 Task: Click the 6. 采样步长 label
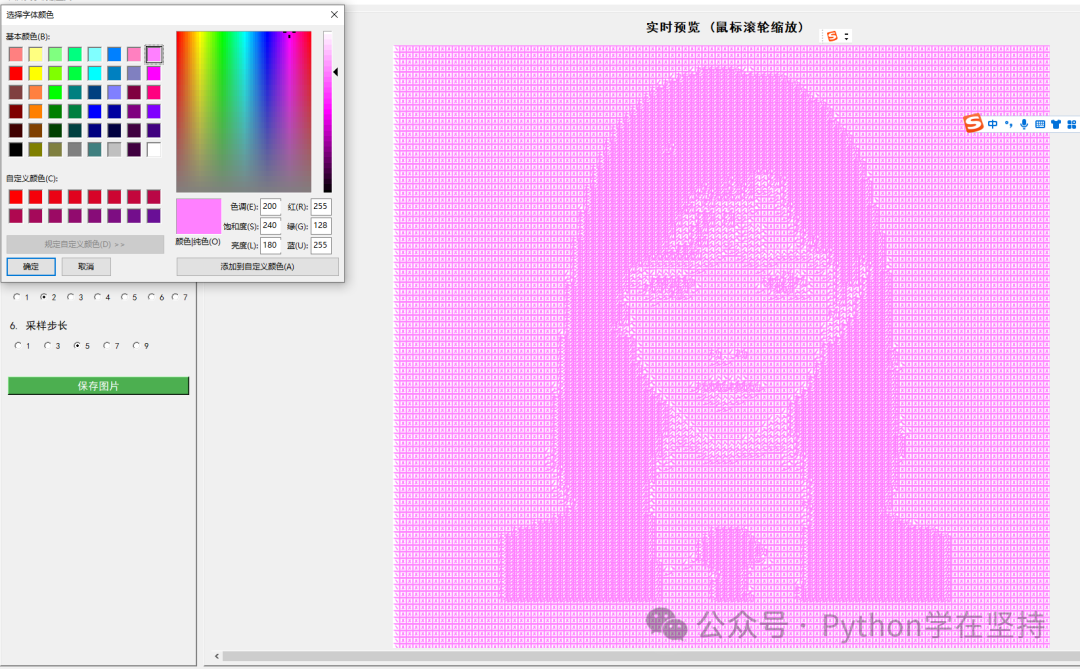tap(39, 326)
